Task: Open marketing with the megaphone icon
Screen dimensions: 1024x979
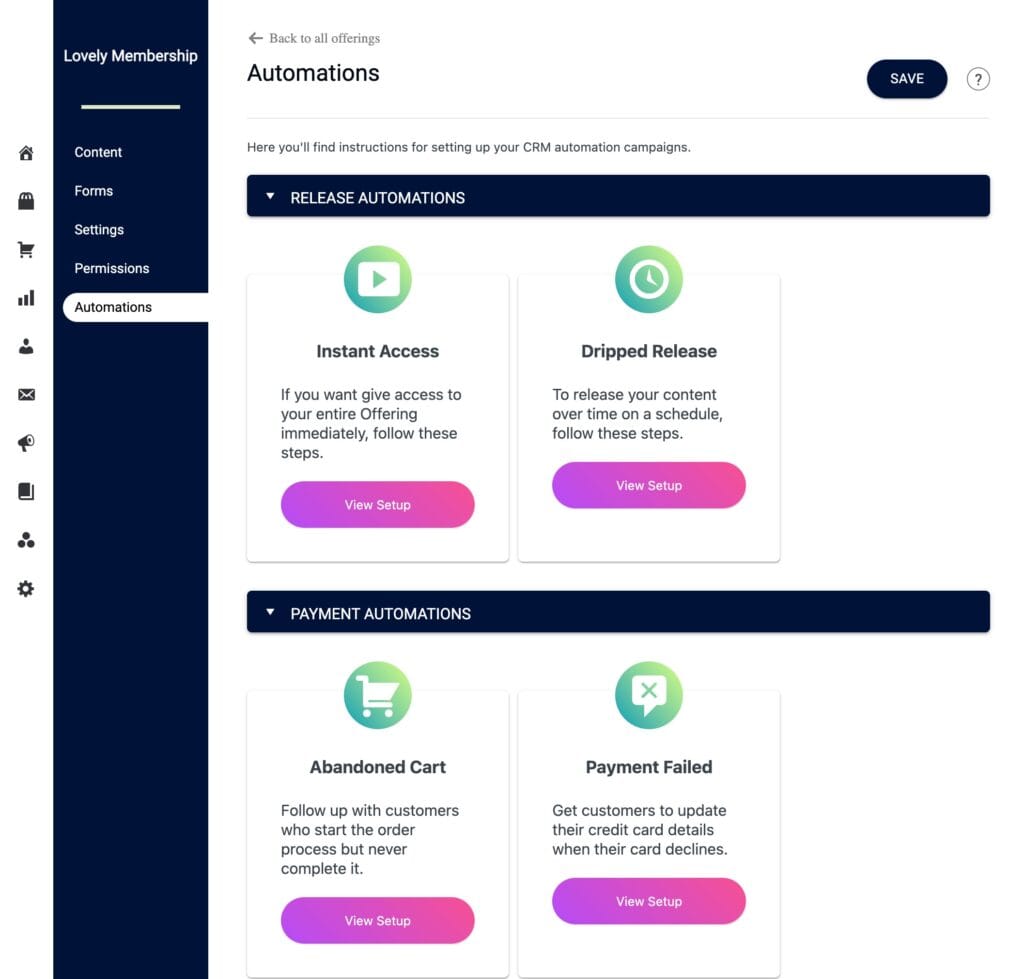Action: point(25,442)
